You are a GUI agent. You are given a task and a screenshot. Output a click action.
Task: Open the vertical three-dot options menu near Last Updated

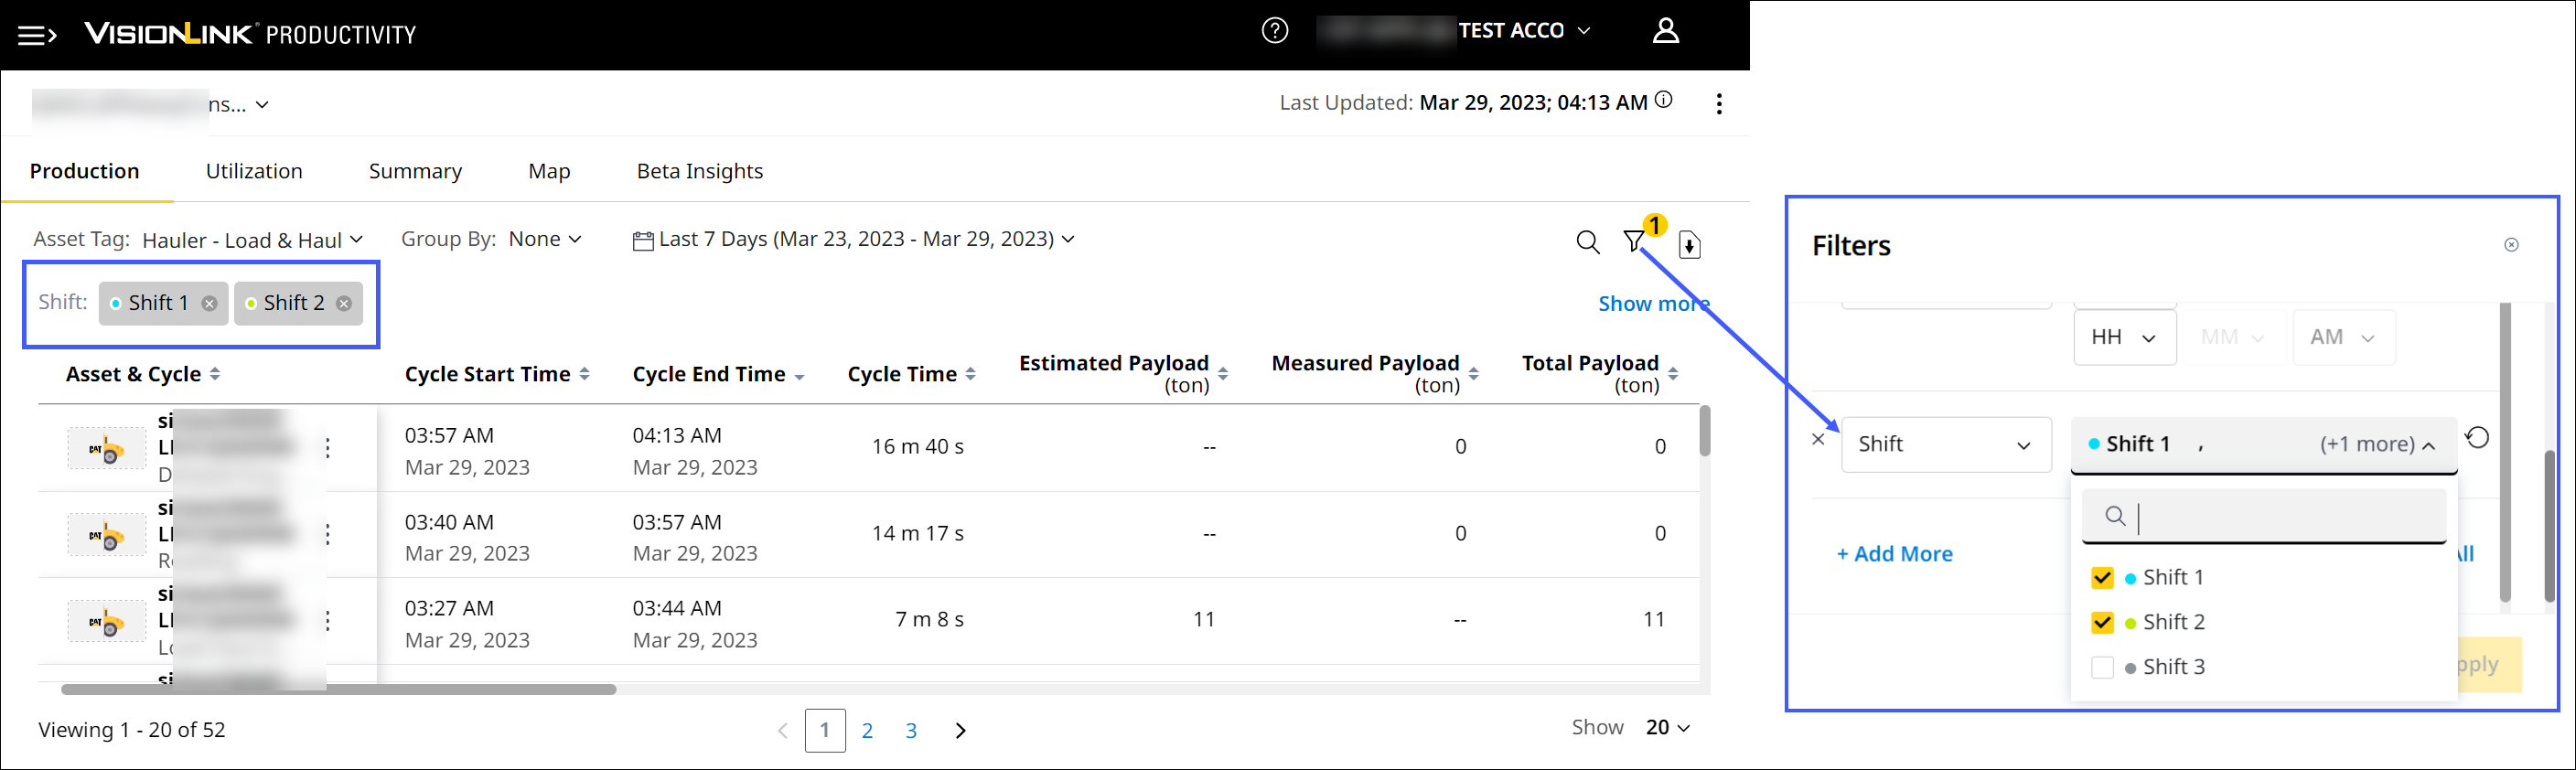pos(1718,104)
